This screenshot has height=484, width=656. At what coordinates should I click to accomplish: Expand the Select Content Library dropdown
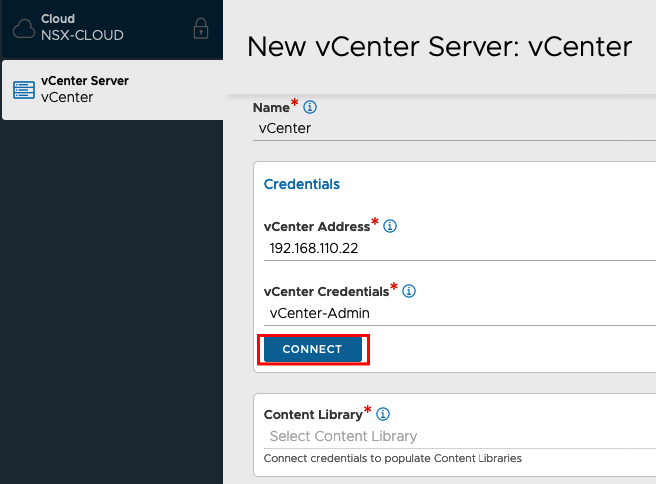(x=460, y=436)
